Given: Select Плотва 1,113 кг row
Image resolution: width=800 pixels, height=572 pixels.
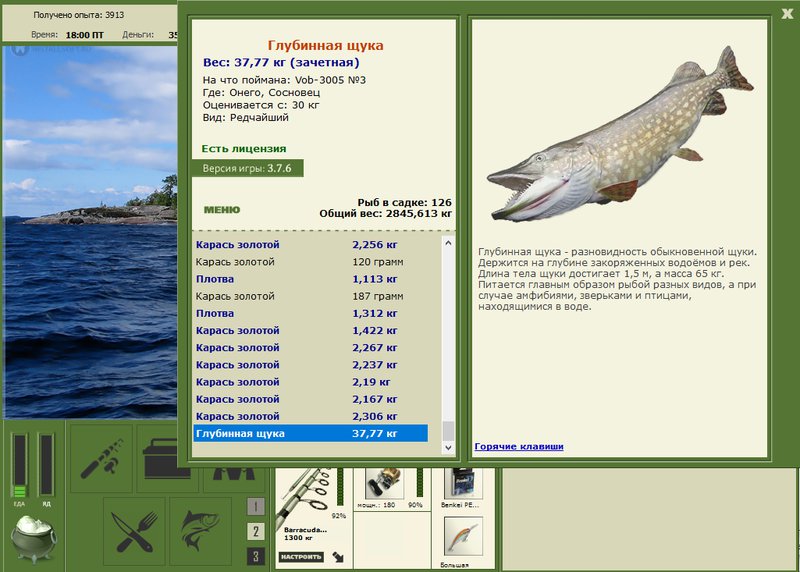Looking at the screenshot, I should 311,279.
